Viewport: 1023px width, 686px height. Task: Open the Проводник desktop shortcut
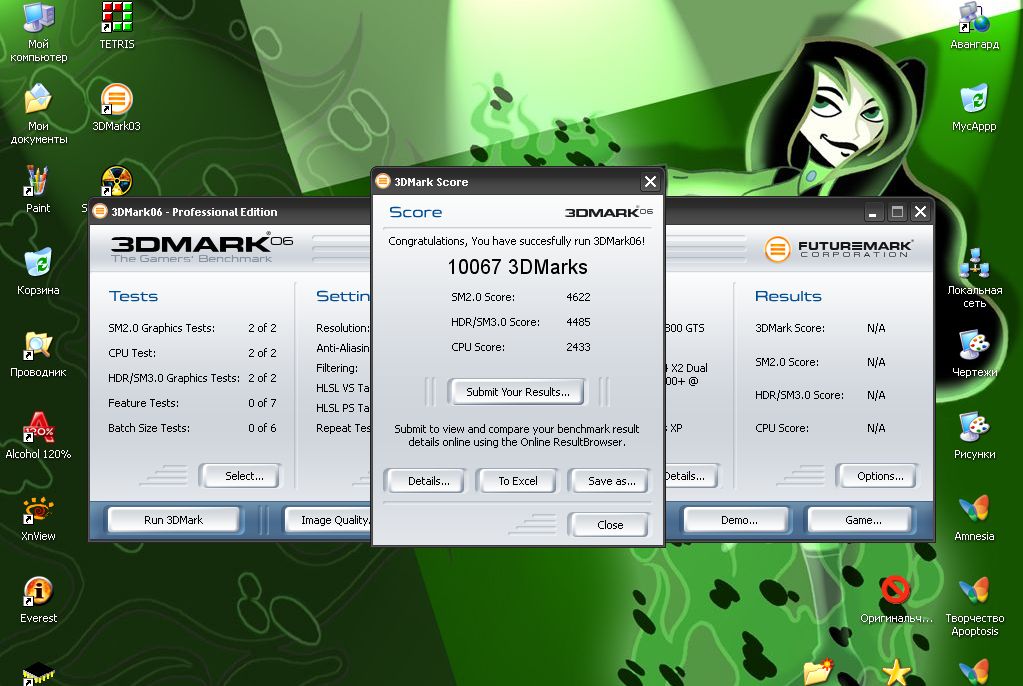tap(38, 354)
